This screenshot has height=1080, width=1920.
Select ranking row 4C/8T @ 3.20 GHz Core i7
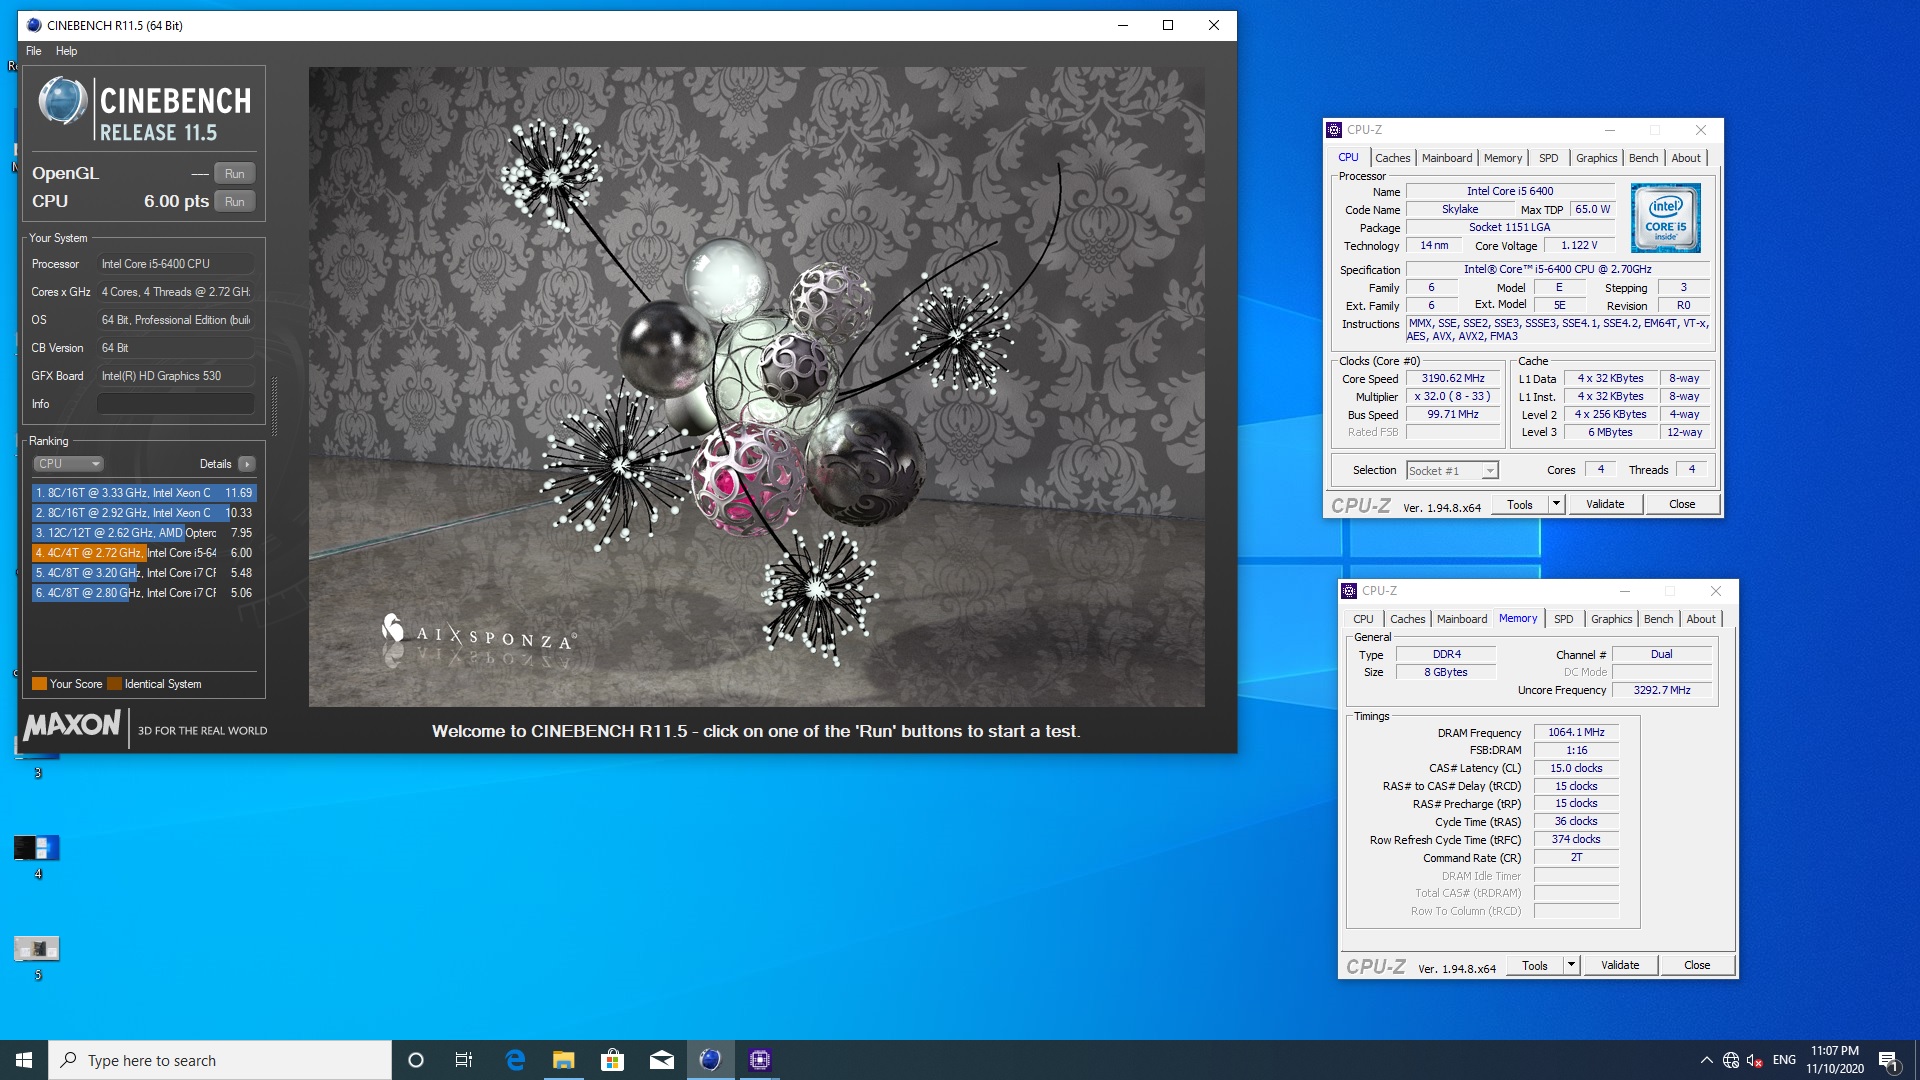tap(144, 573)
